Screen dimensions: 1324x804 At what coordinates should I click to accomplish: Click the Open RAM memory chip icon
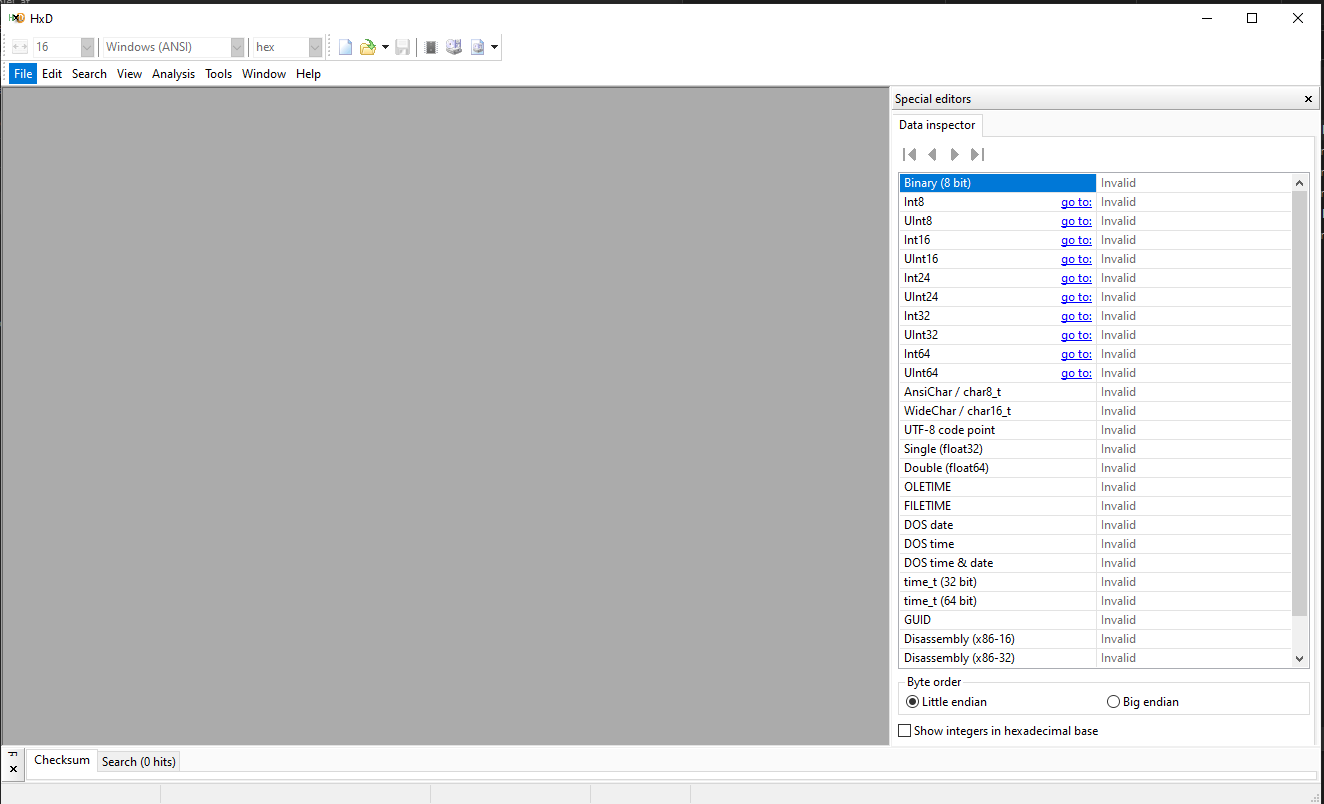[431, 47]
